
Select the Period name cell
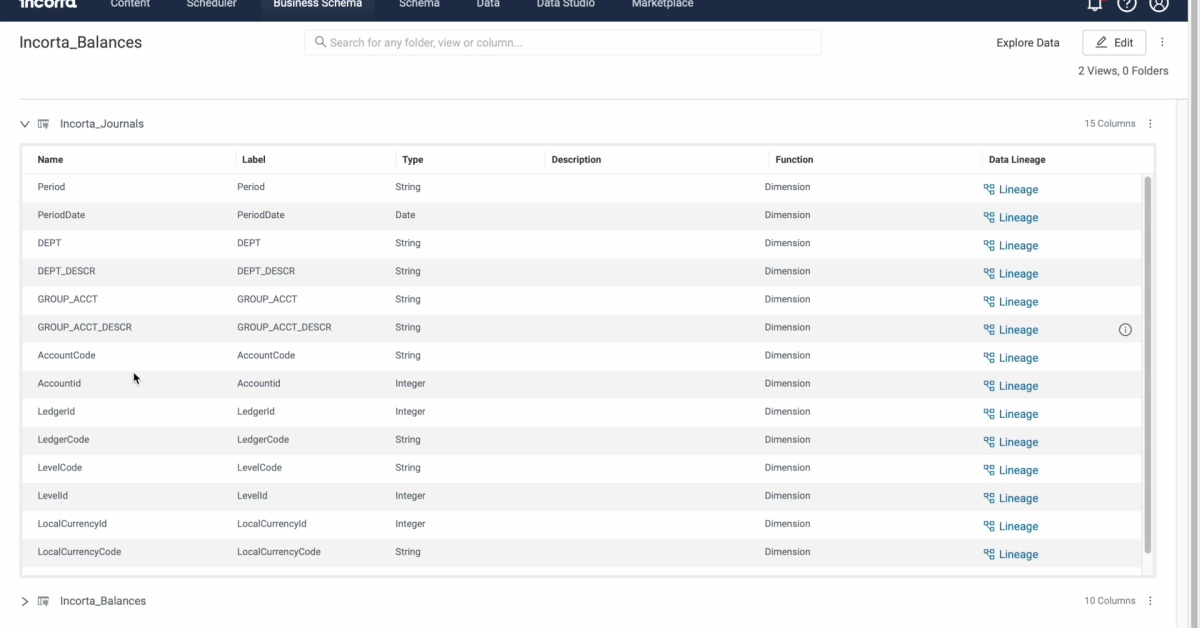click(51, 187)
